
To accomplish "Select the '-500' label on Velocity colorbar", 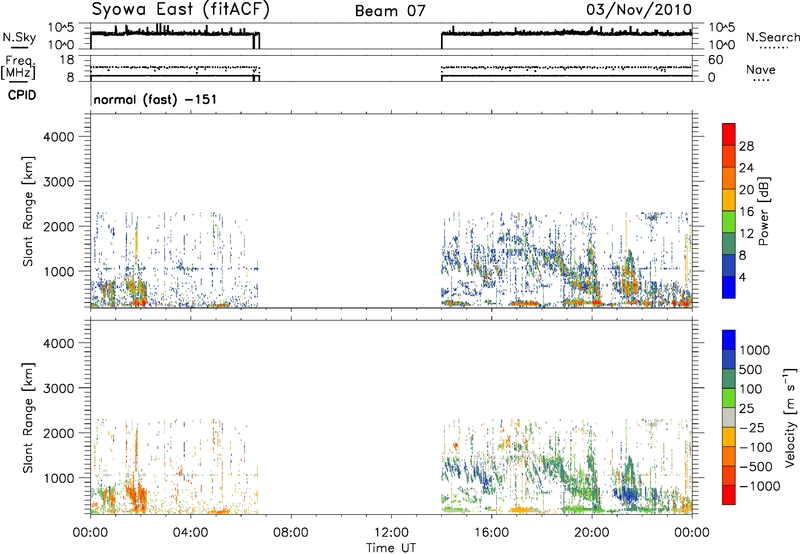I will pyautogui.click(x=756, y=466).
